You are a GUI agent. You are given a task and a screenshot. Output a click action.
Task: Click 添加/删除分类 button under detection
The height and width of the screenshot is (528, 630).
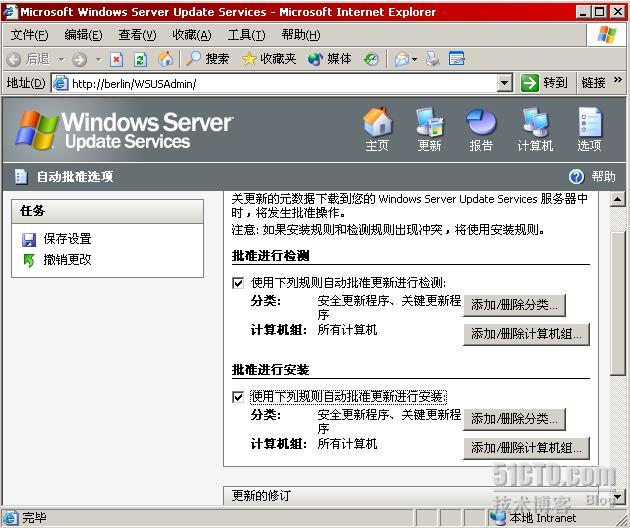514,305
